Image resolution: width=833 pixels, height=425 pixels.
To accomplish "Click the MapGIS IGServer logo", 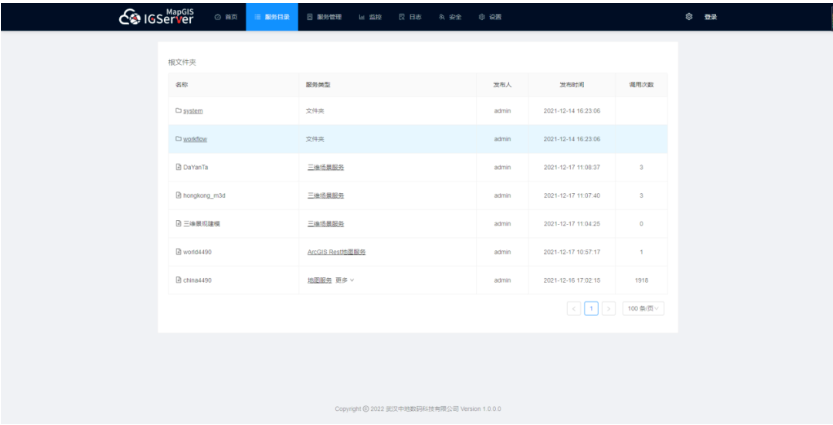I will tap(156, 16).
